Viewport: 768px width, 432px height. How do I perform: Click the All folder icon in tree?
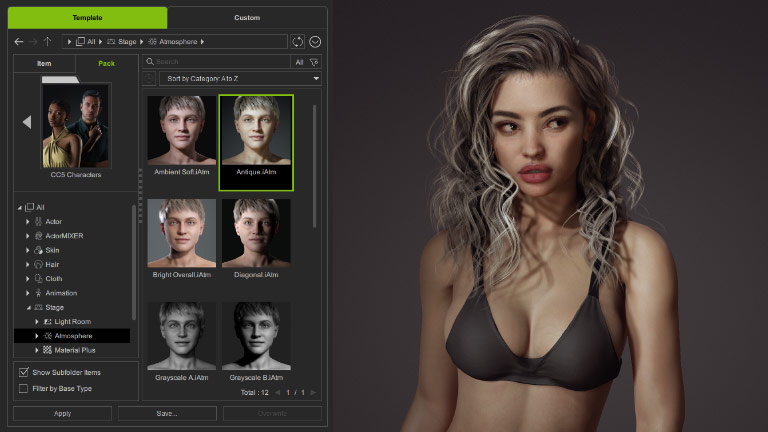[x=29, y=207]
